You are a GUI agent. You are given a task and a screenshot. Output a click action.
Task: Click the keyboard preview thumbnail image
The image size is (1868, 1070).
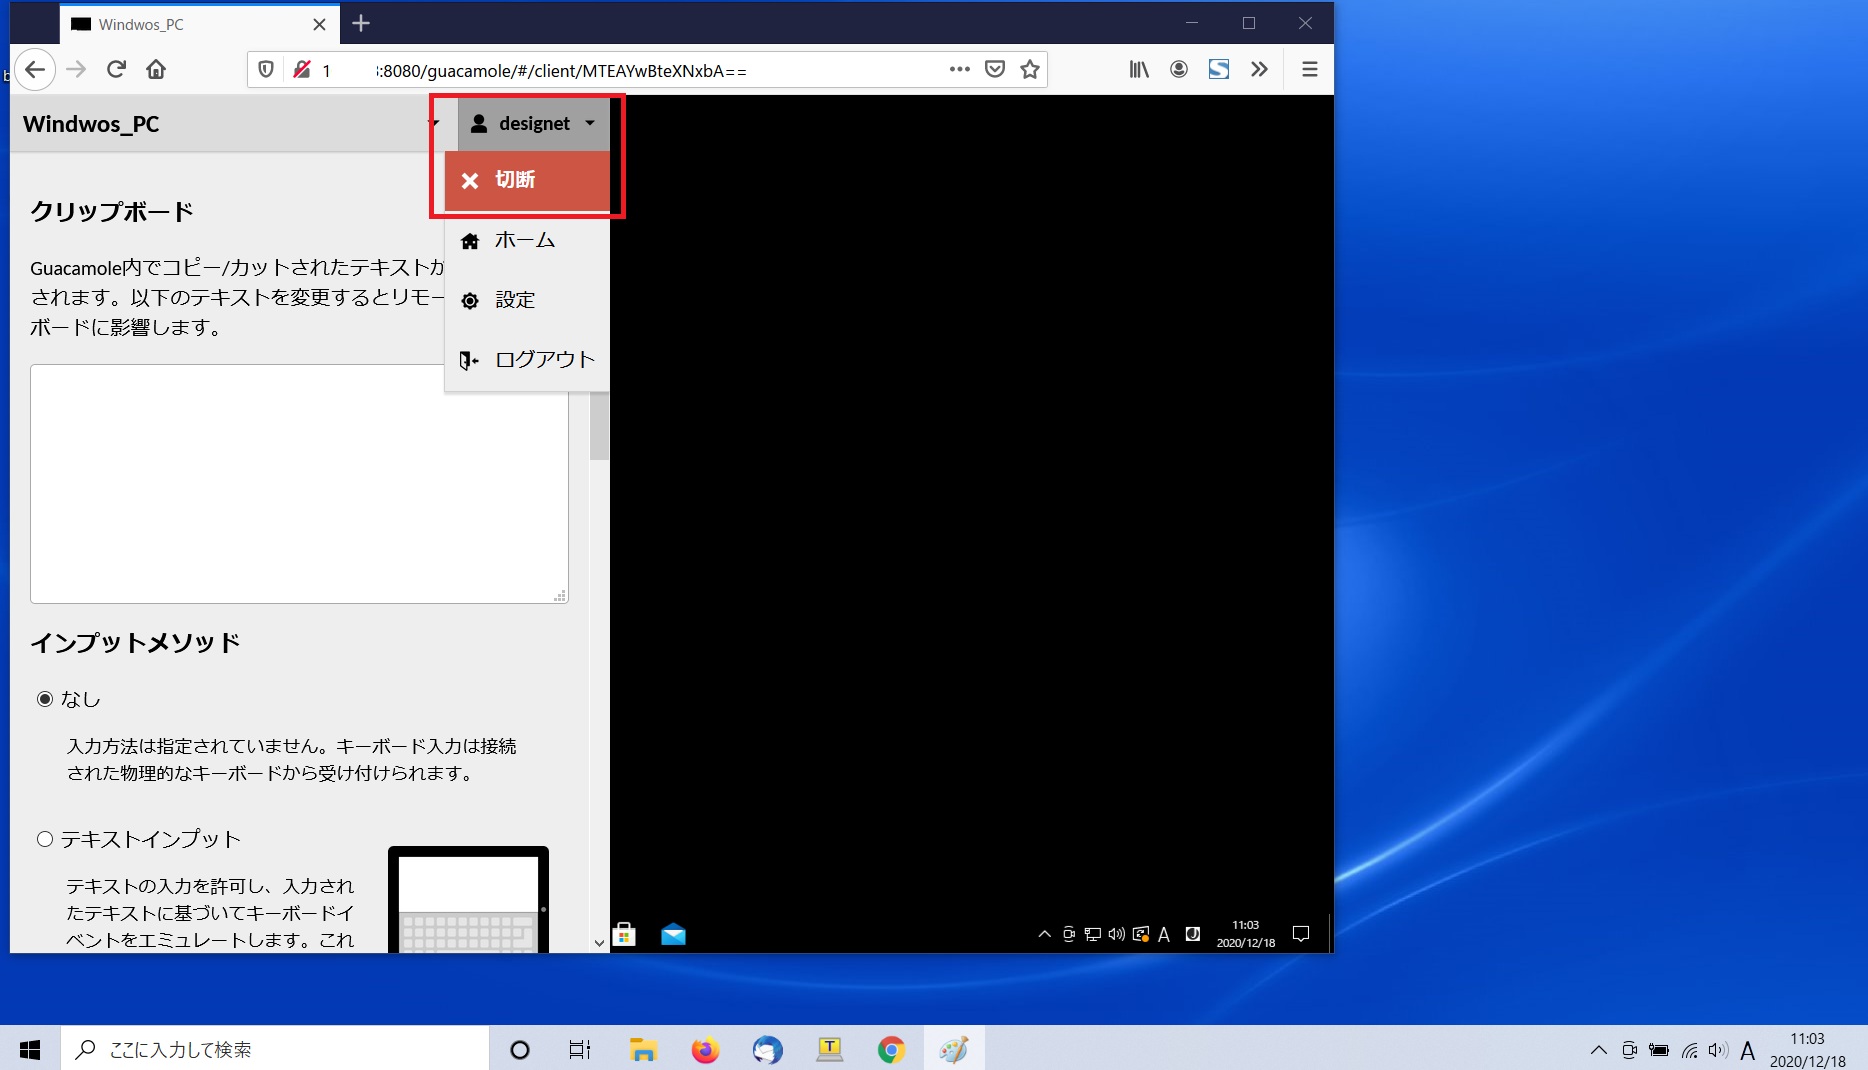[468, 899]
